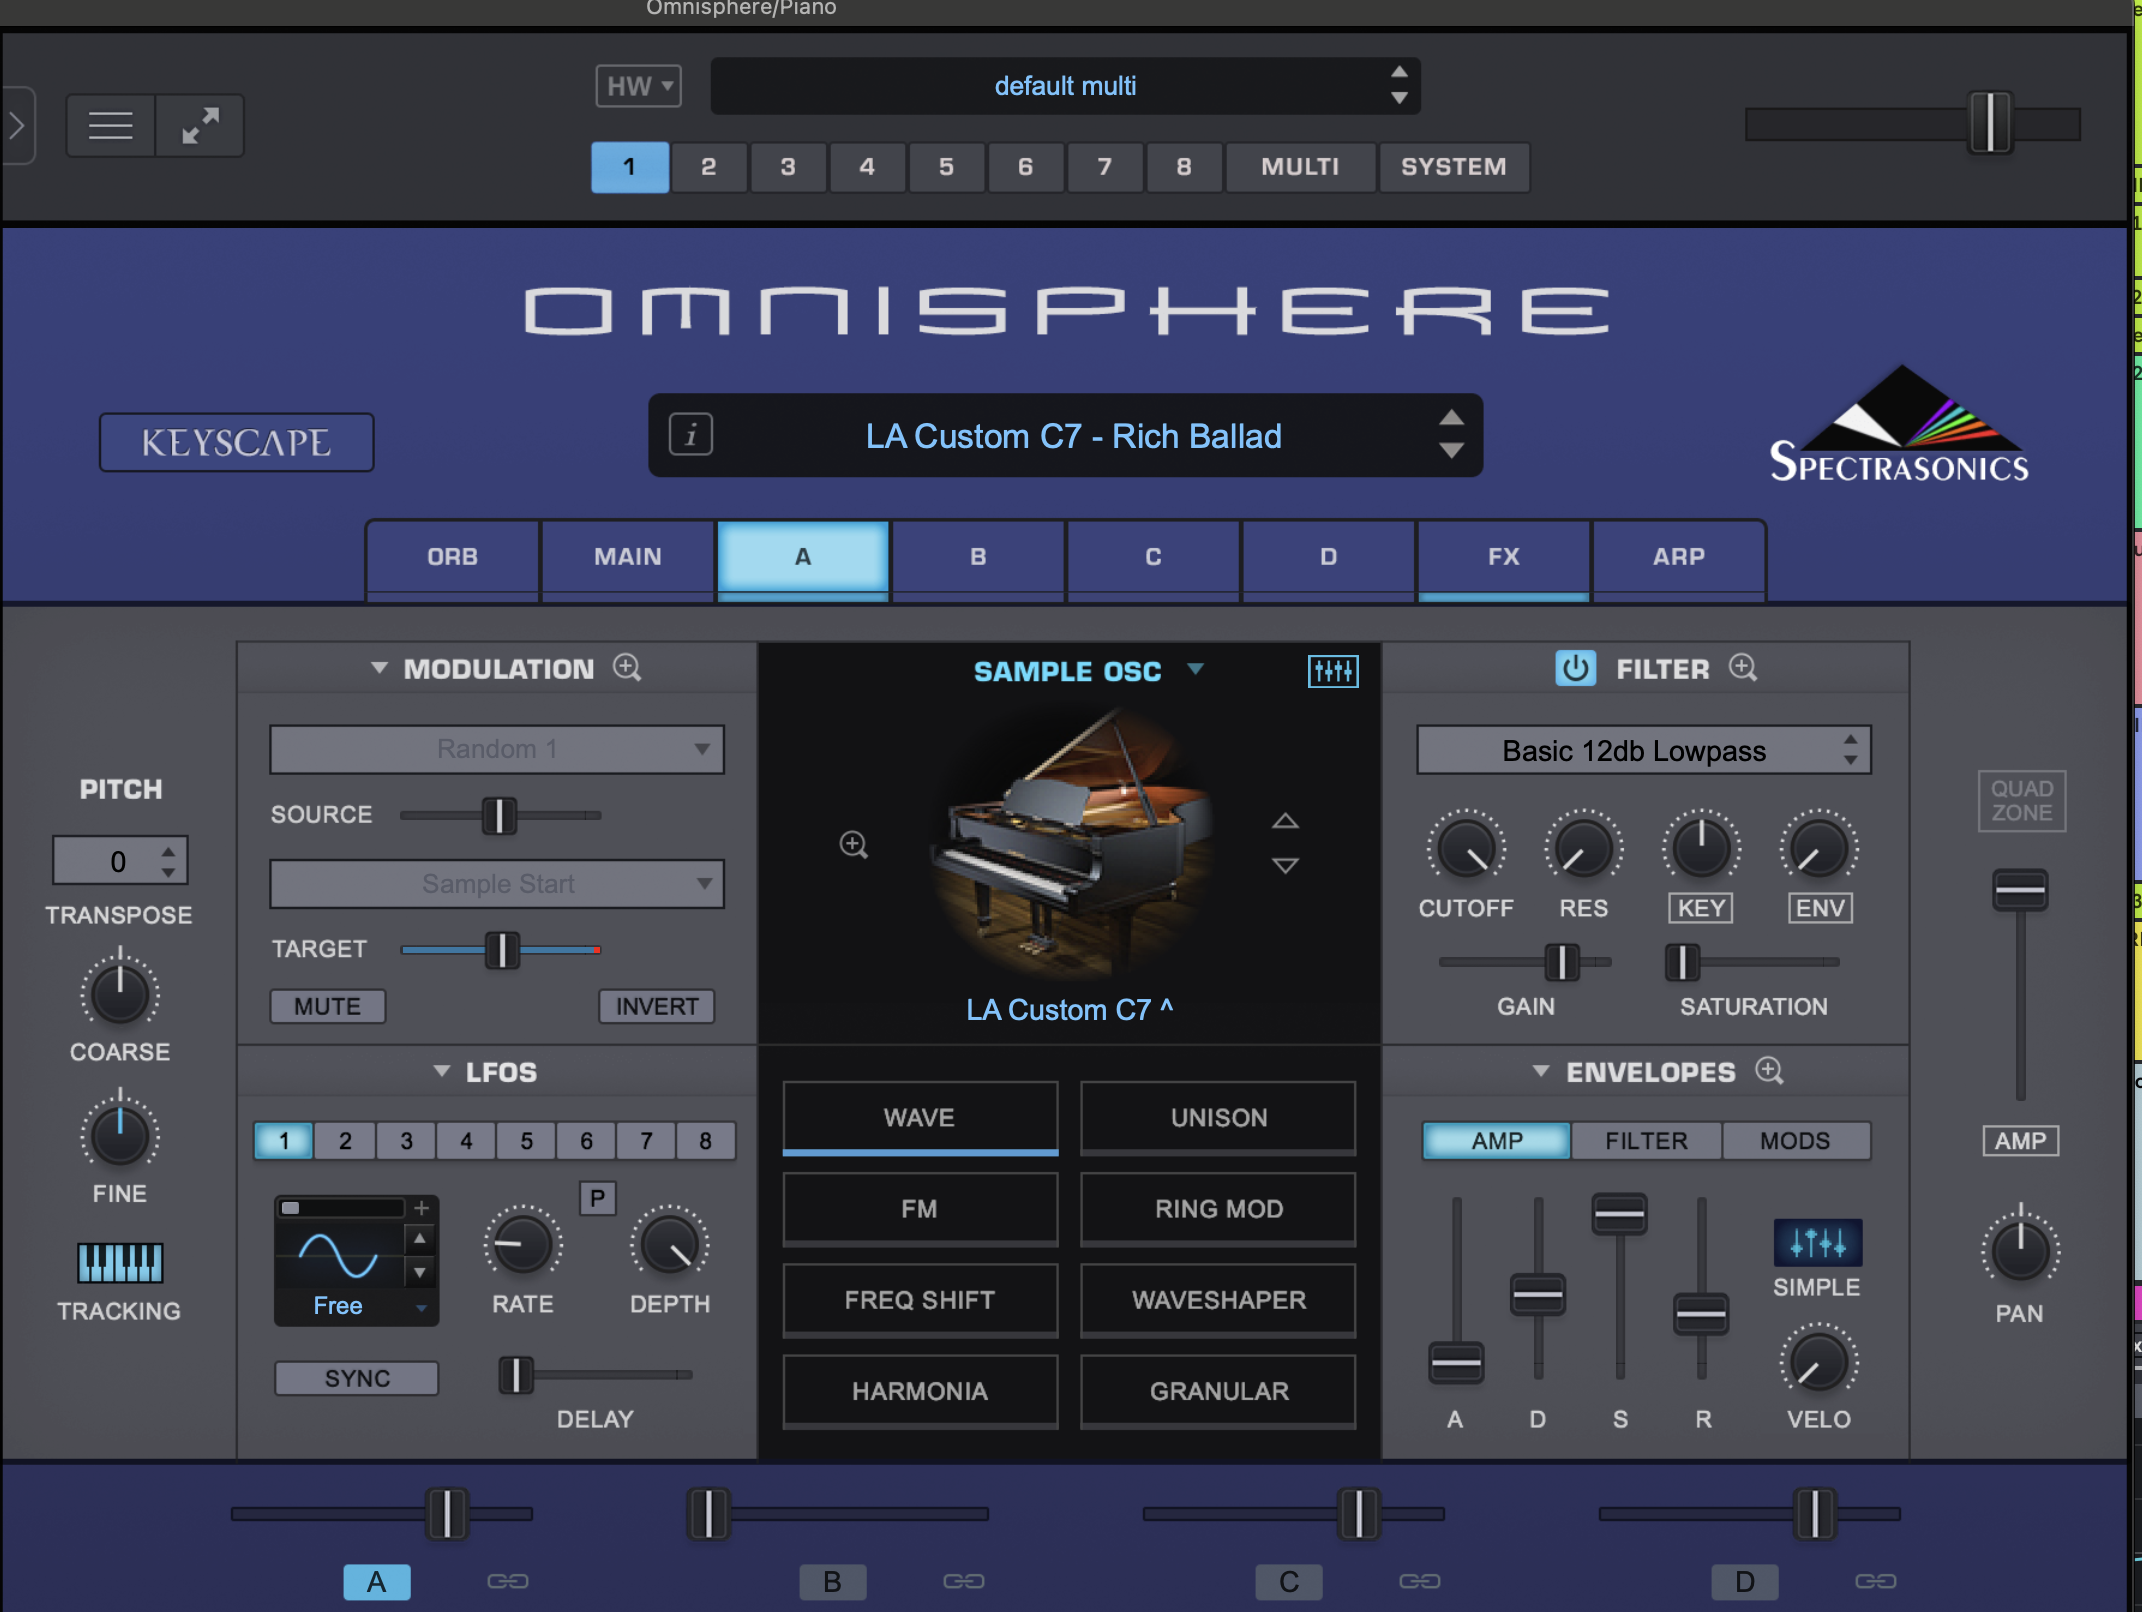
Task: Open the Basic 12db Lowpass filter dropdown
Action: click(1643, 750)
